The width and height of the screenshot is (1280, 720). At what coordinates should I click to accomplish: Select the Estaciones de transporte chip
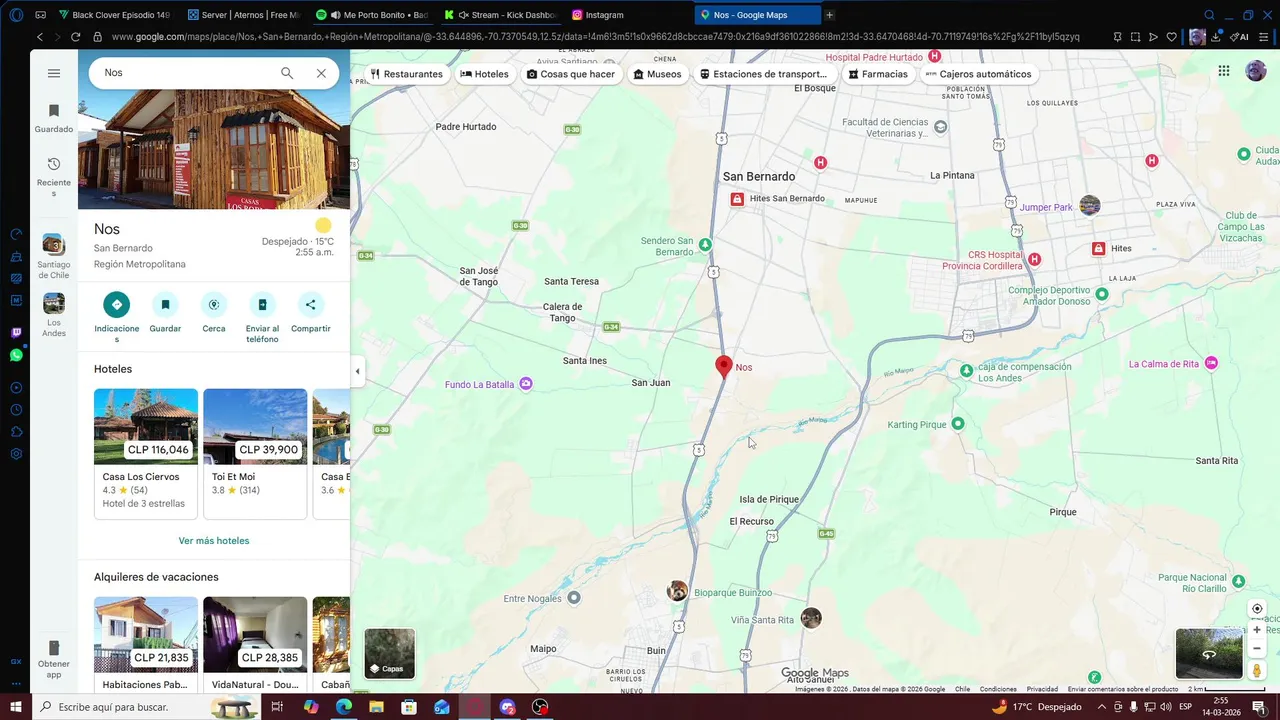click(764, 74)
